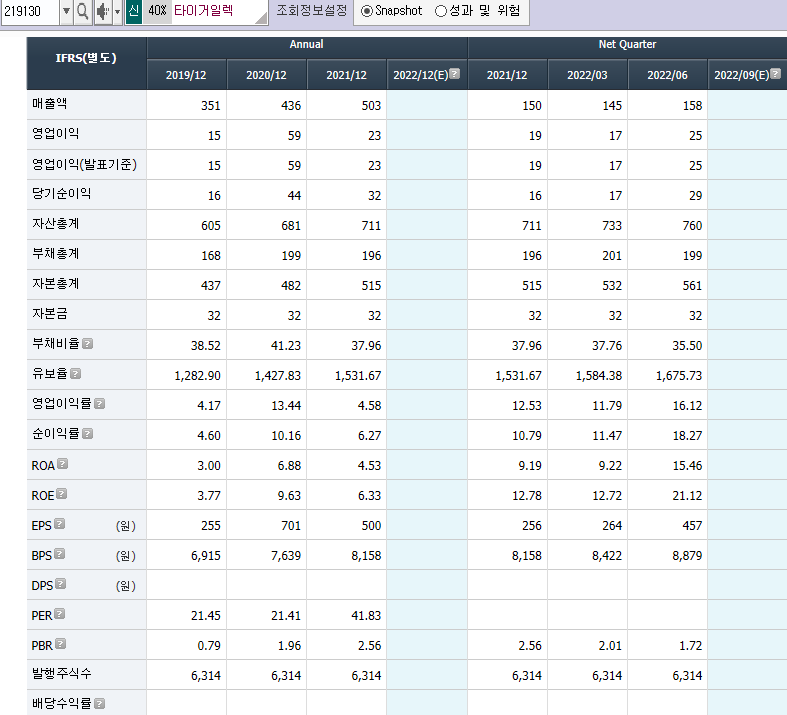Click the IFRS(별도) table header
787x715 pixels.
[86, 63]
